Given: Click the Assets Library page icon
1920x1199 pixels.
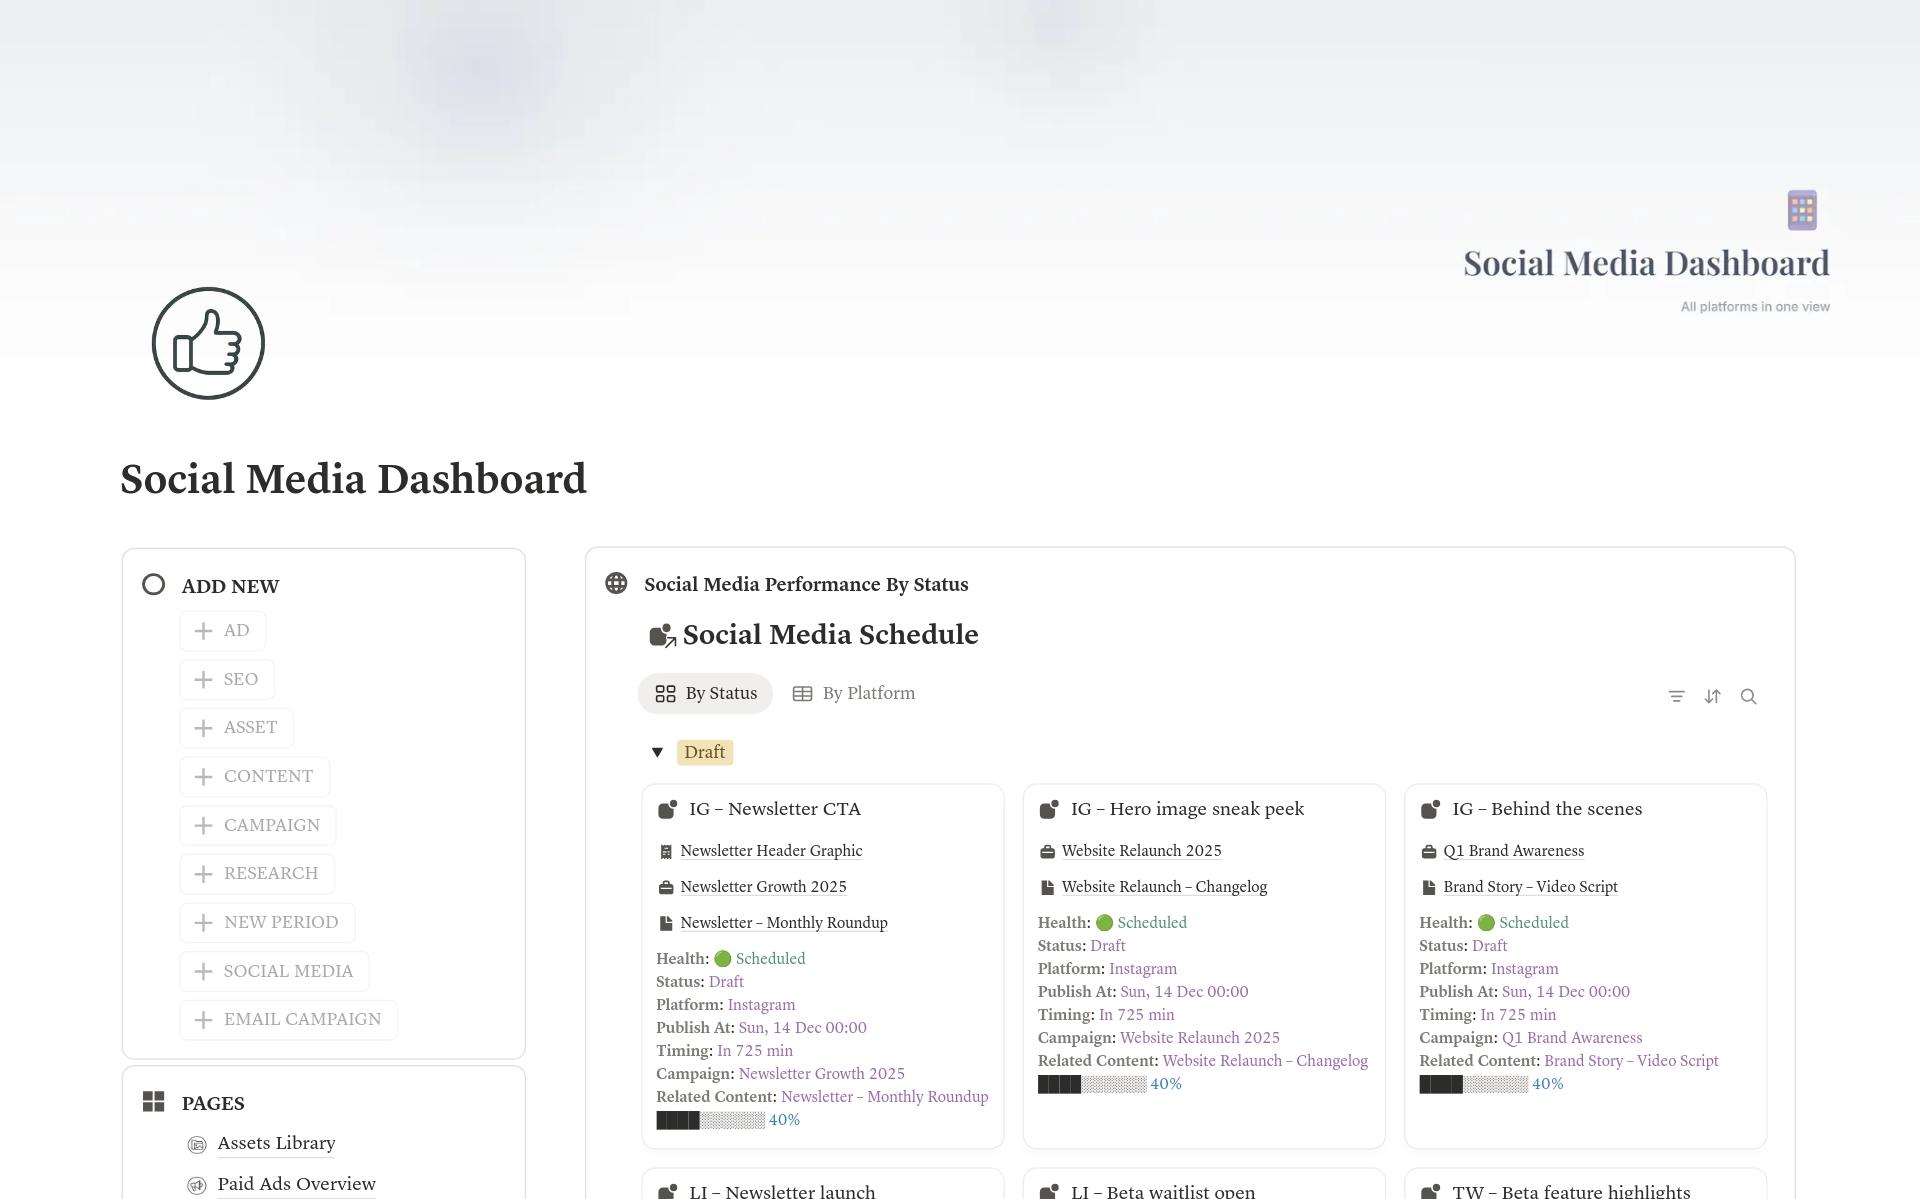Looking at the screenshot, I should [197, 1144].
